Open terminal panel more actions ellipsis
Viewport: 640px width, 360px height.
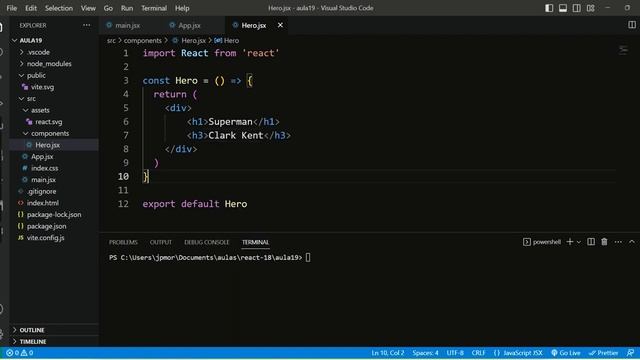coord(618,242)
